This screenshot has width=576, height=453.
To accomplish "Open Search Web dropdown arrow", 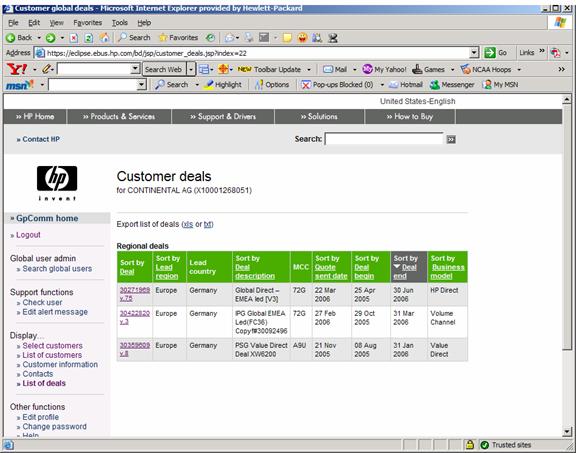I will pos(191,69).
